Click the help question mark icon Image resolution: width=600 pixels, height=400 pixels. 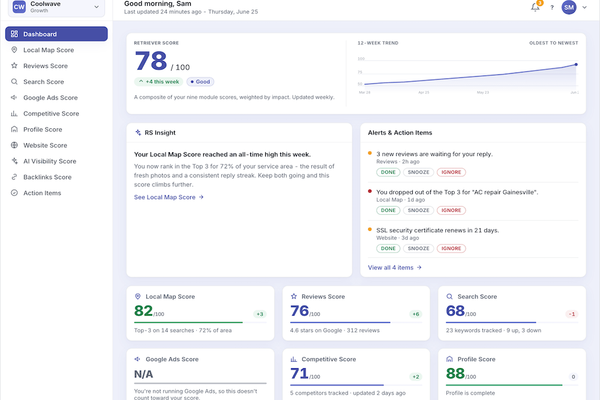(x=552, y=7)
